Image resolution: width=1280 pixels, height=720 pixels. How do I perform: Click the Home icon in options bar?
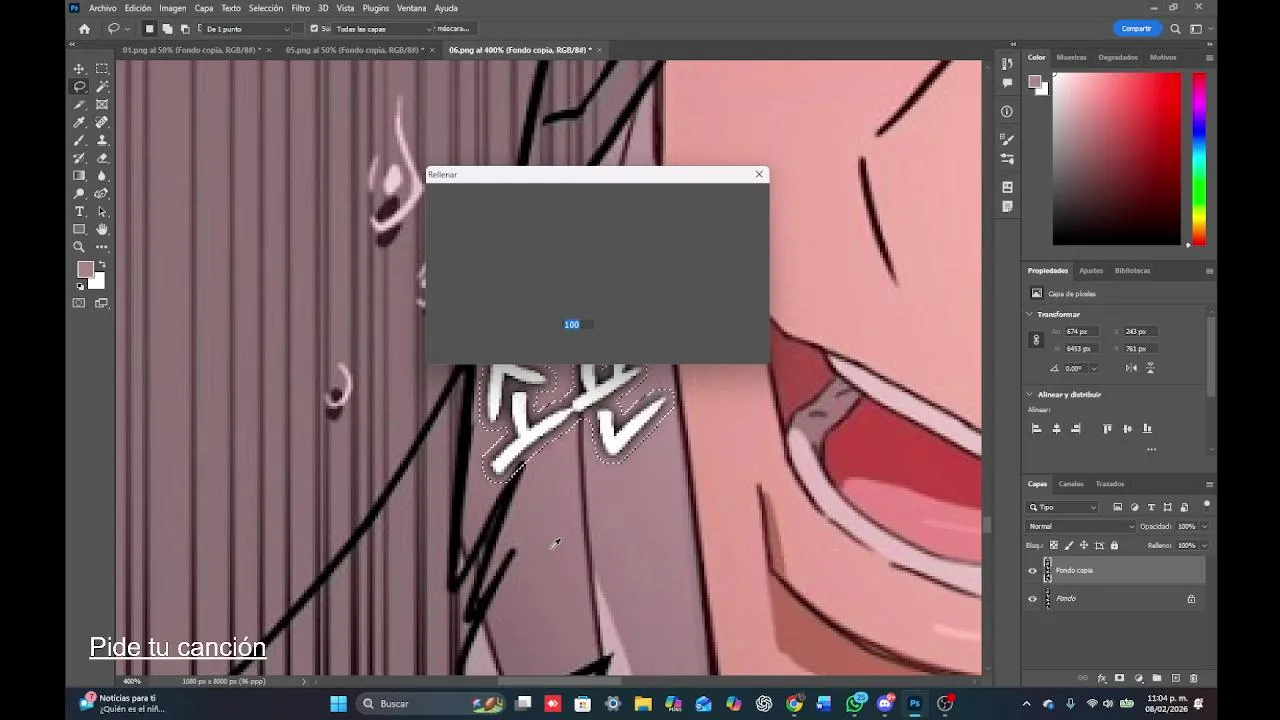(84, 29)
